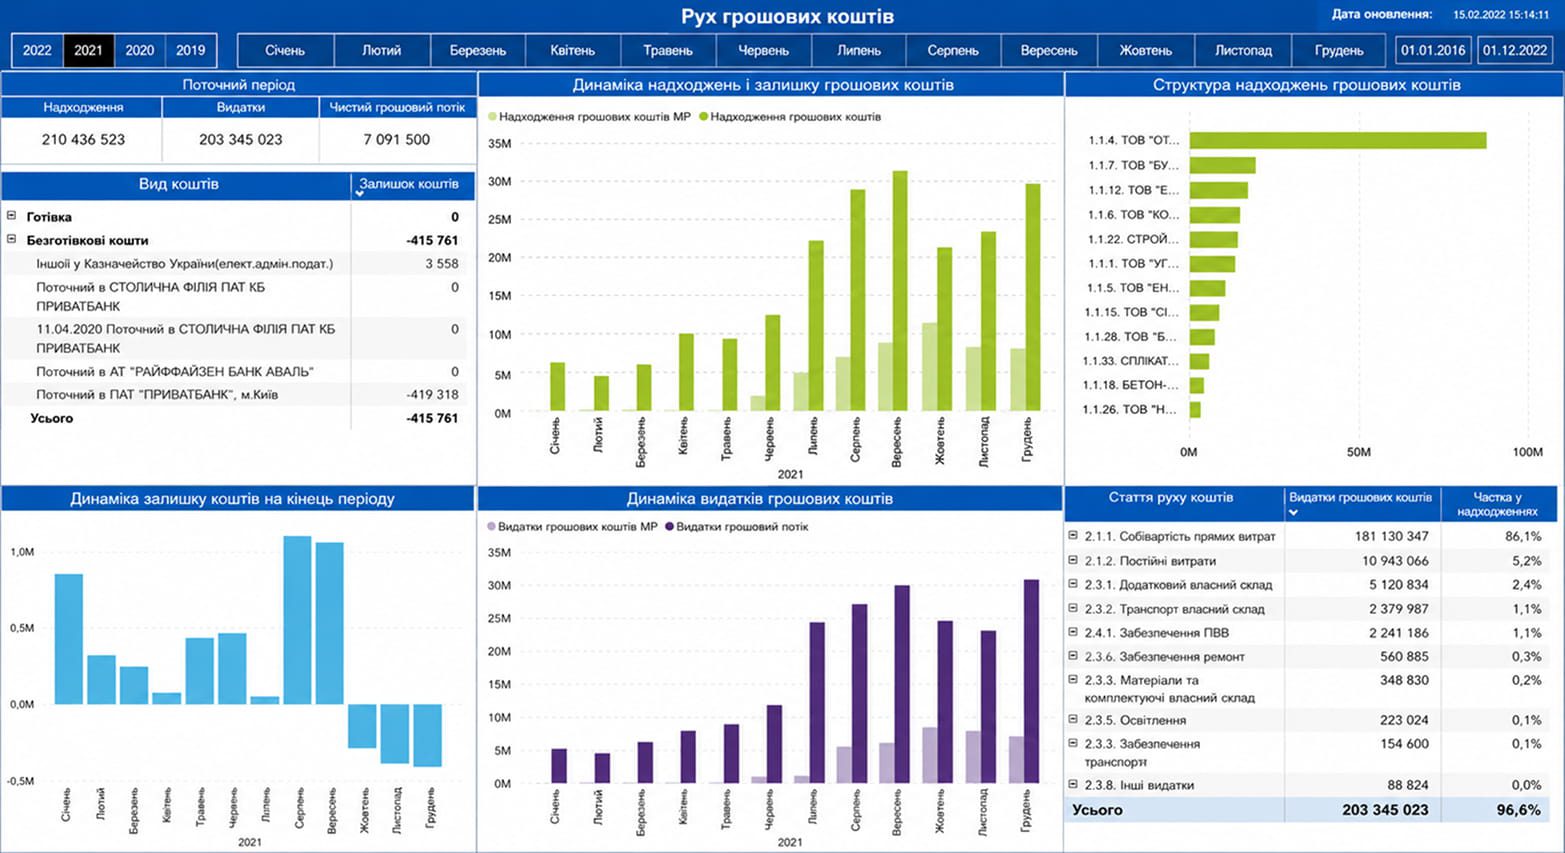Click the -419 318 balance value
1565x853 pixels.
pos(432,394)
